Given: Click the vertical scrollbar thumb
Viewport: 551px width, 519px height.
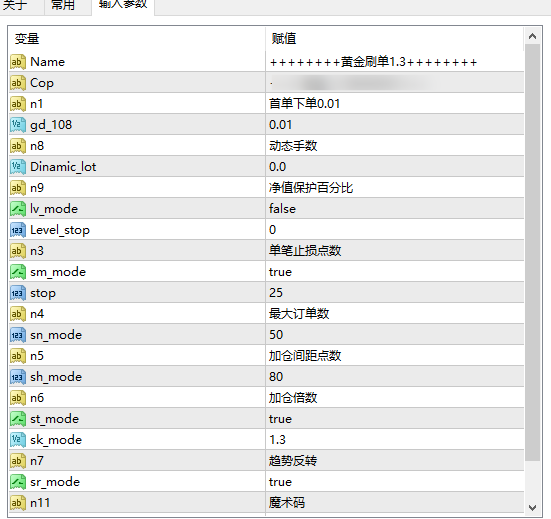Looking at the screenshot, I should click(532, 252).
